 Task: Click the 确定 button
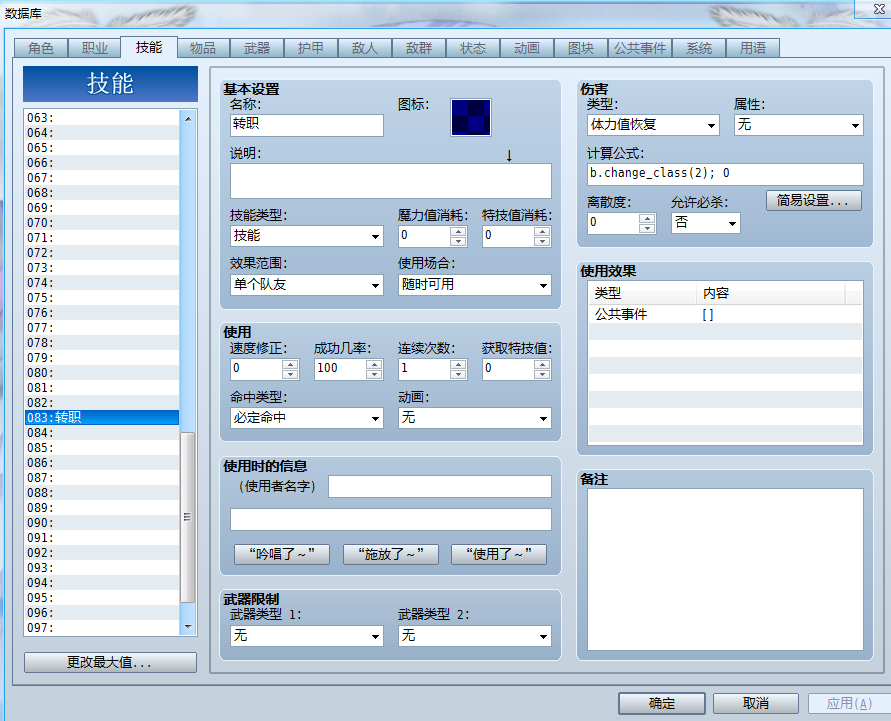pyautogui.click(x=662, y=703)
